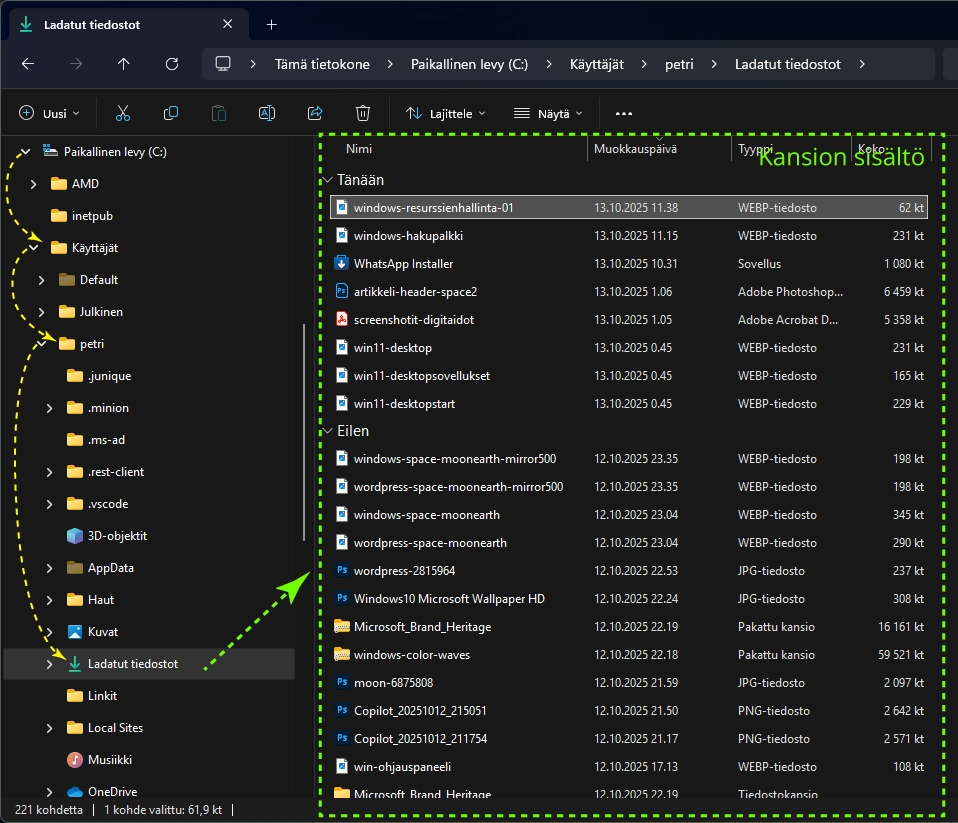The width and height of the screenshot is (958, 823).
Task: Open a new tab with plus button
Action: (x=271, y=25)
